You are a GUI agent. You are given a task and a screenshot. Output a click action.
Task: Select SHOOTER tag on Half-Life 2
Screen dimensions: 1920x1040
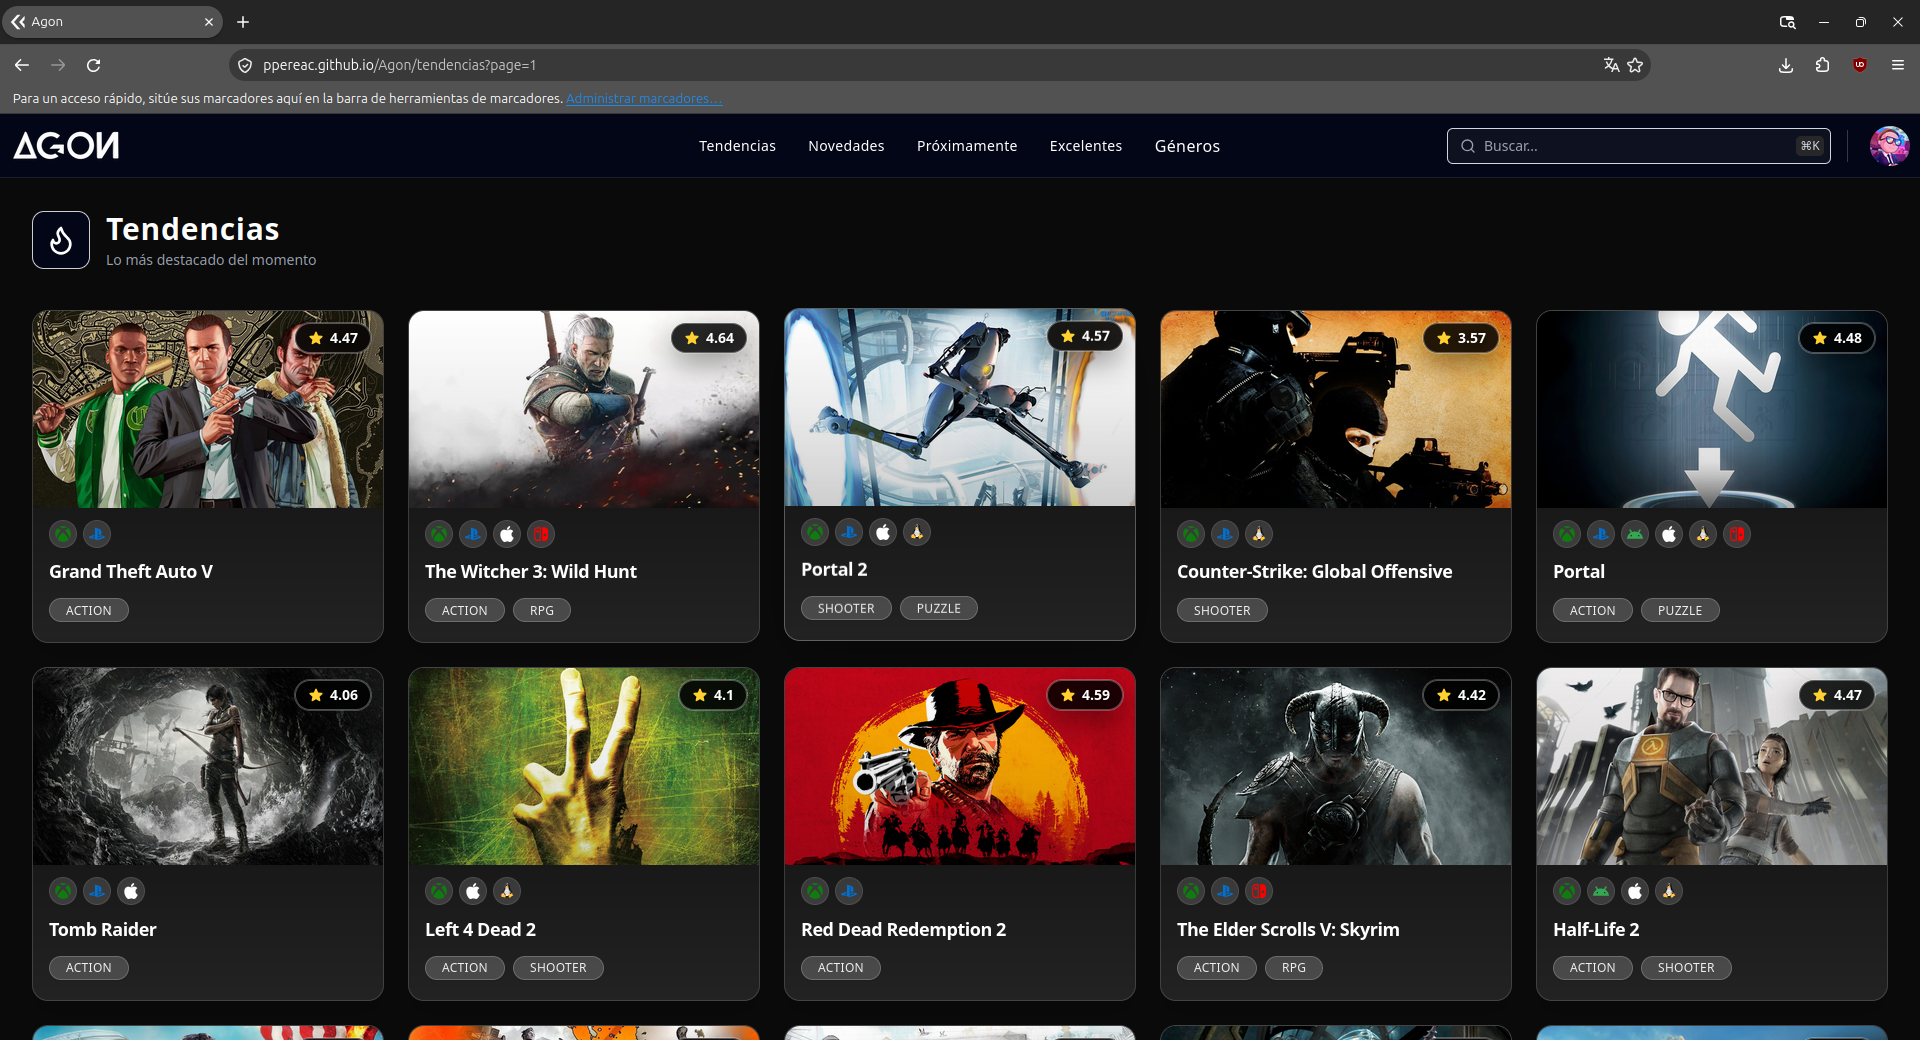(1686, 967)
